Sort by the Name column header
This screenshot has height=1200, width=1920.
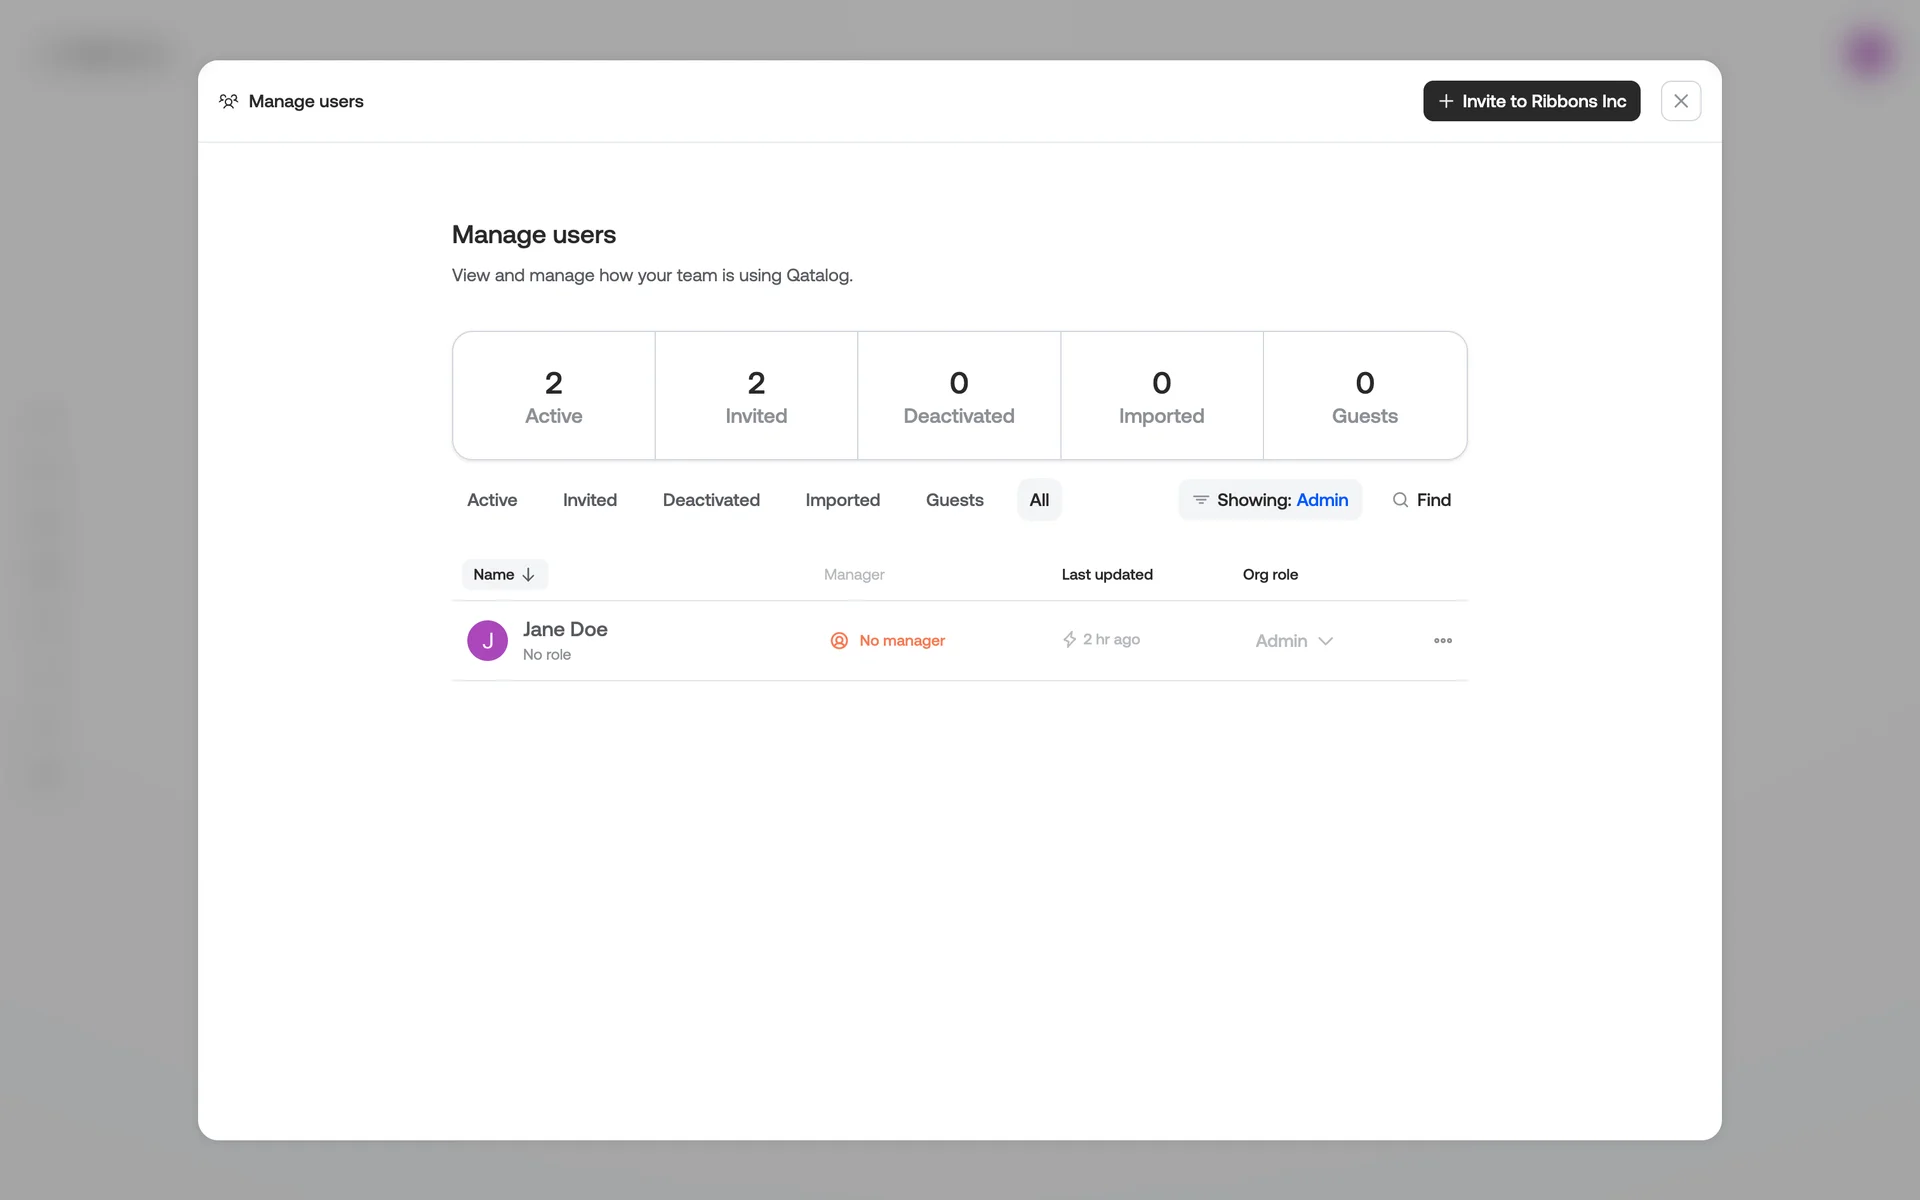coord(494,575)
